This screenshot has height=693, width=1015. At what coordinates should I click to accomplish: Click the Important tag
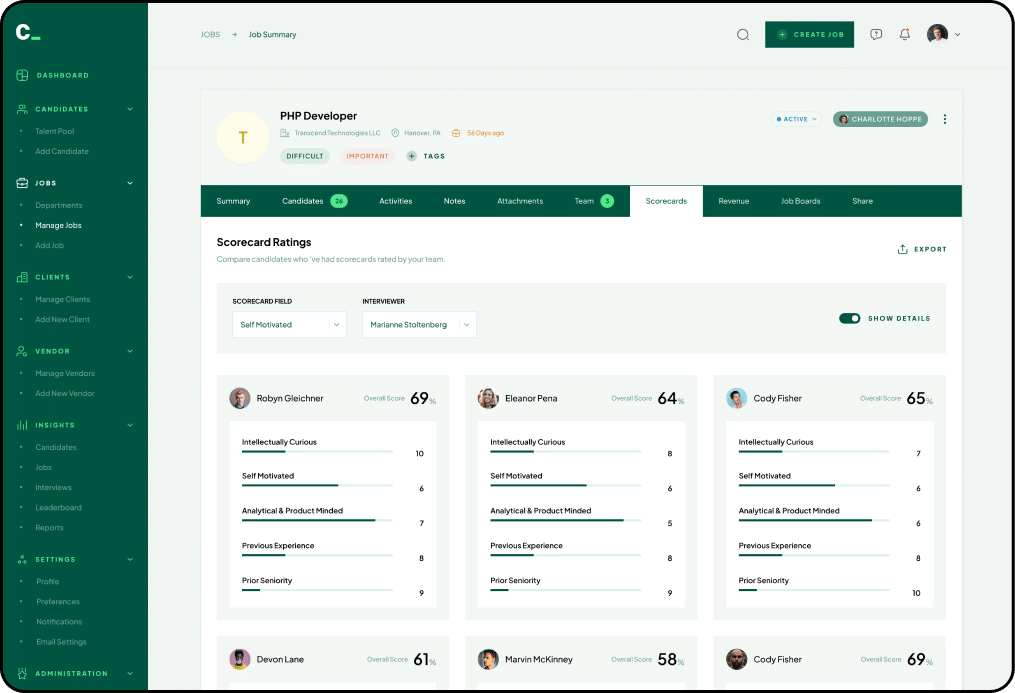[x=367, y=156]
